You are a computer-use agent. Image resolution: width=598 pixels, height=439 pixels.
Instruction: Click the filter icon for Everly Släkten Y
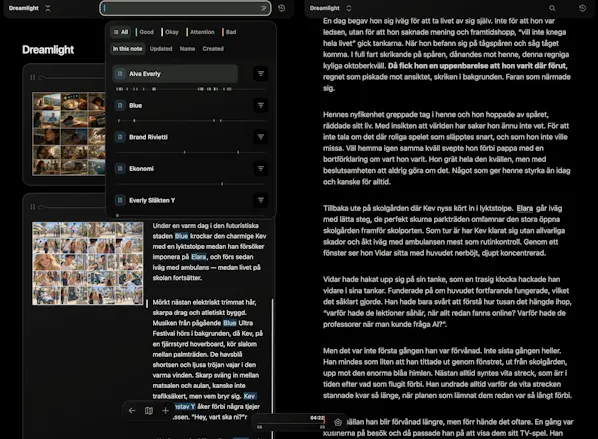coord(261,200)
